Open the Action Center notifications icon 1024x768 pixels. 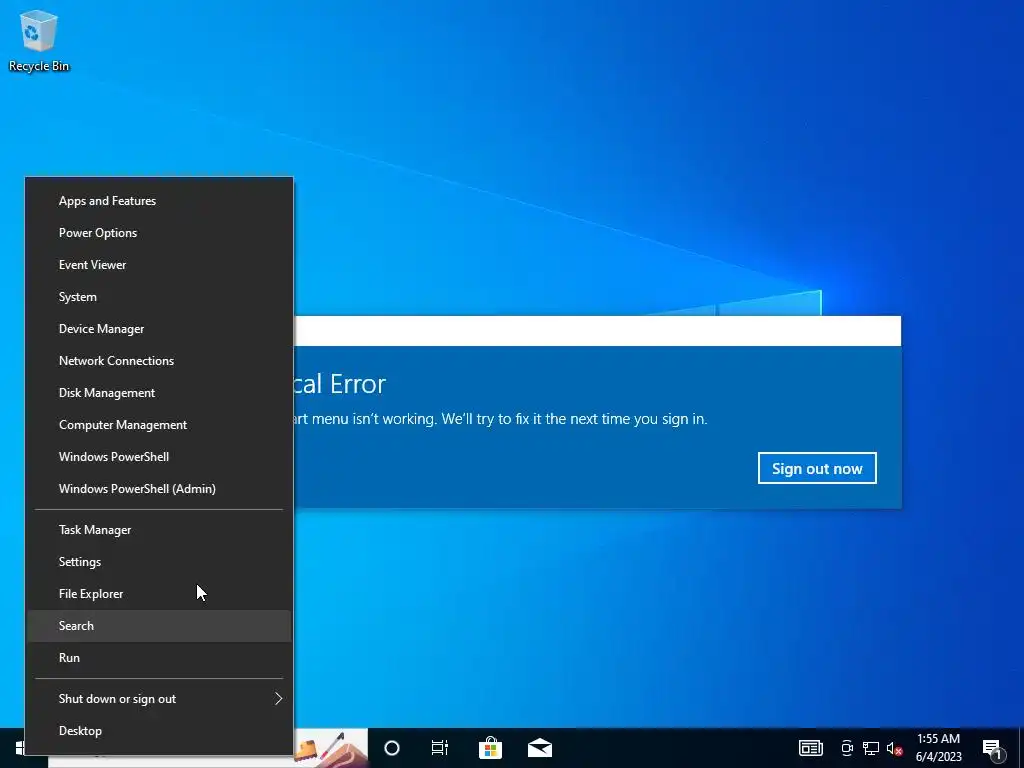[x=993, y=749]
